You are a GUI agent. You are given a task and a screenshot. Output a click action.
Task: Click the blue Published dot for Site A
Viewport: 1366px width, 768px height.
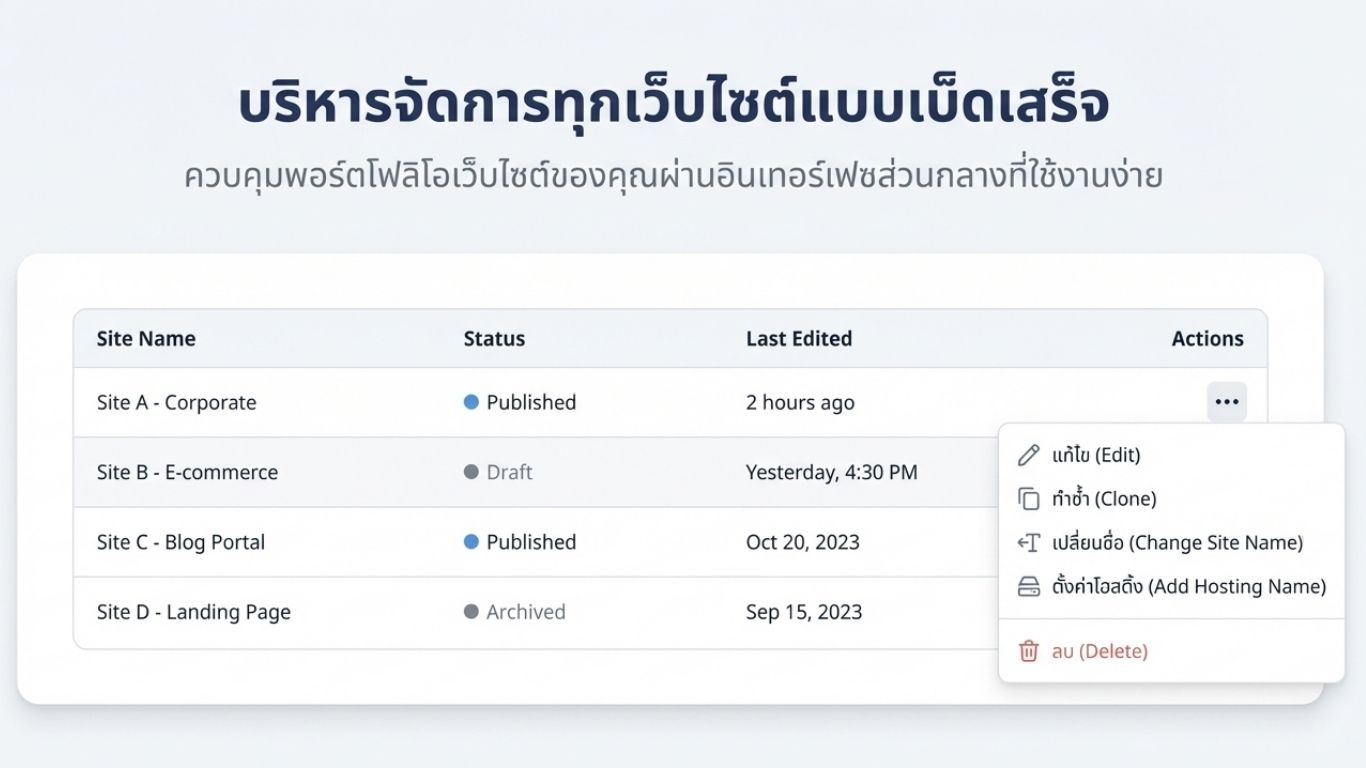pyautogui.click(x=472, y=402)
